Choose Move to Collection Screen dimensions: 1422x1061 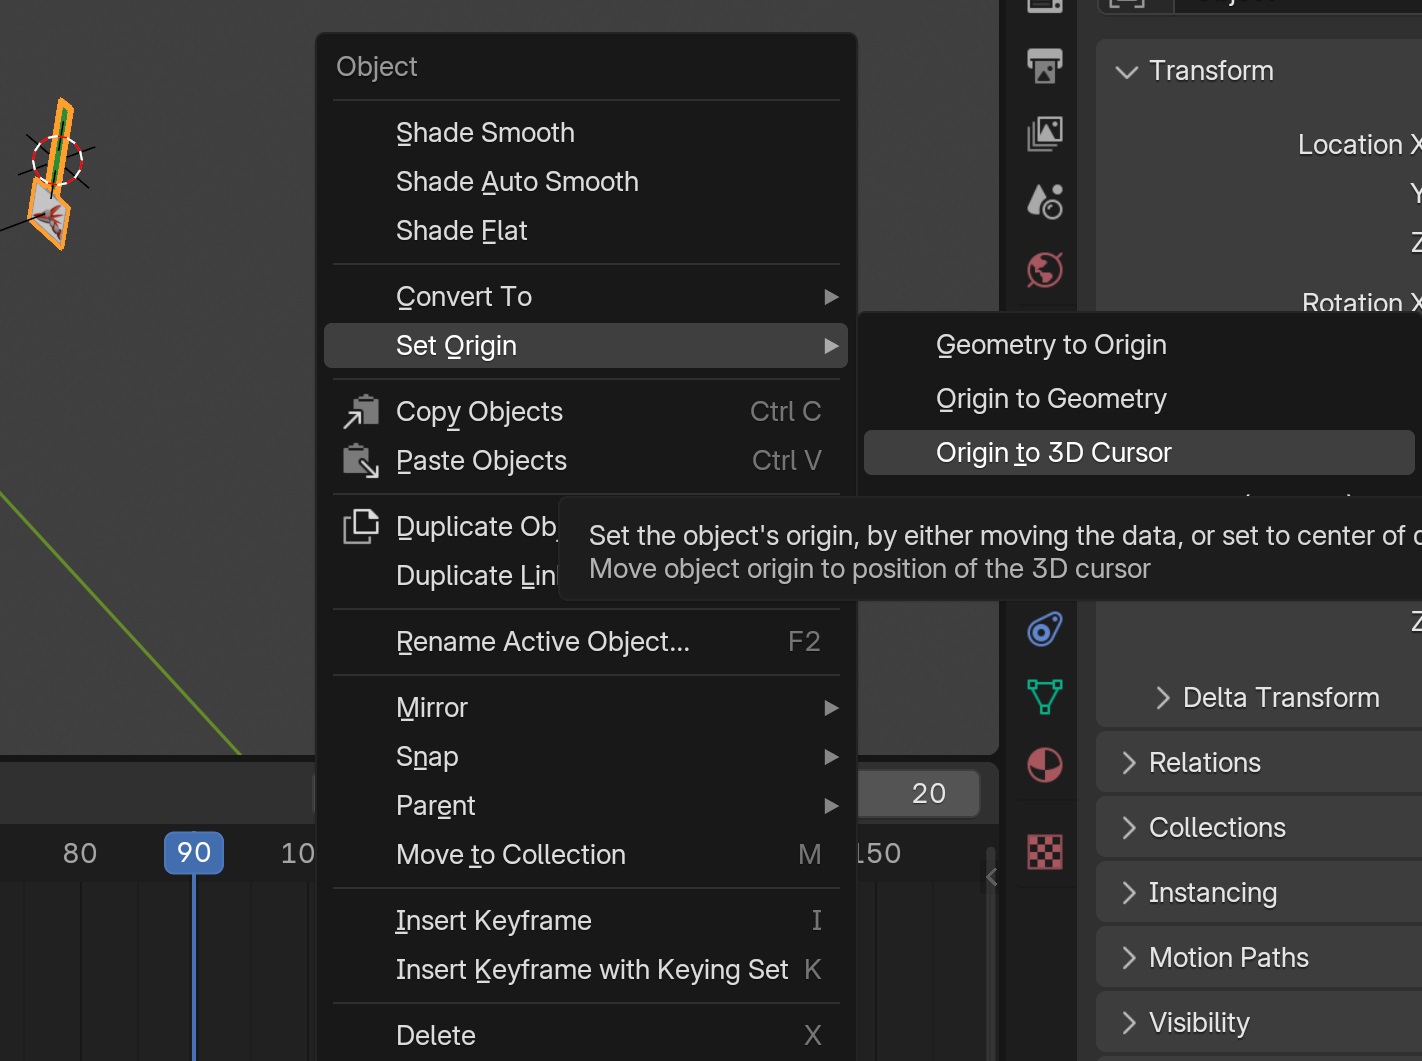coord(586,854)
